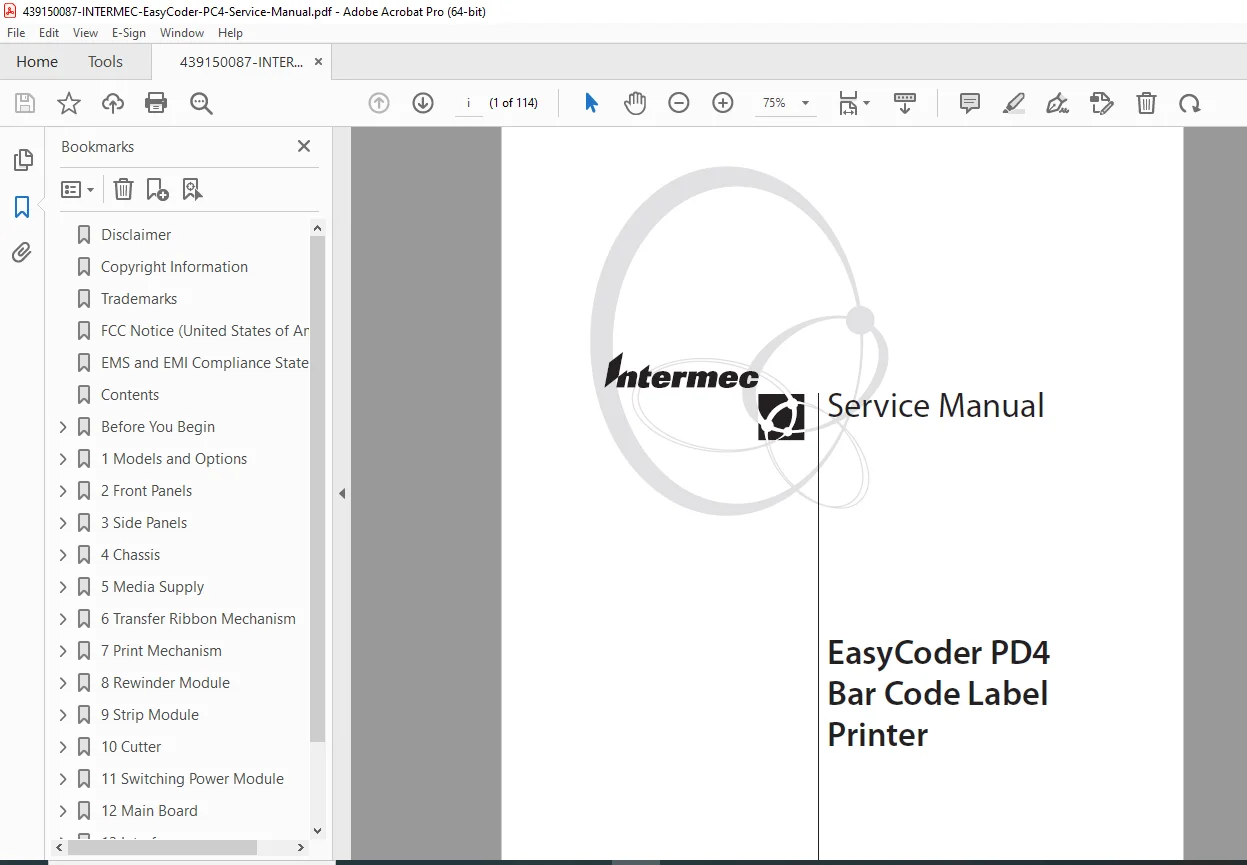Add document to starred favorites
The image size is (1247, 865).
tap(69, 103)
